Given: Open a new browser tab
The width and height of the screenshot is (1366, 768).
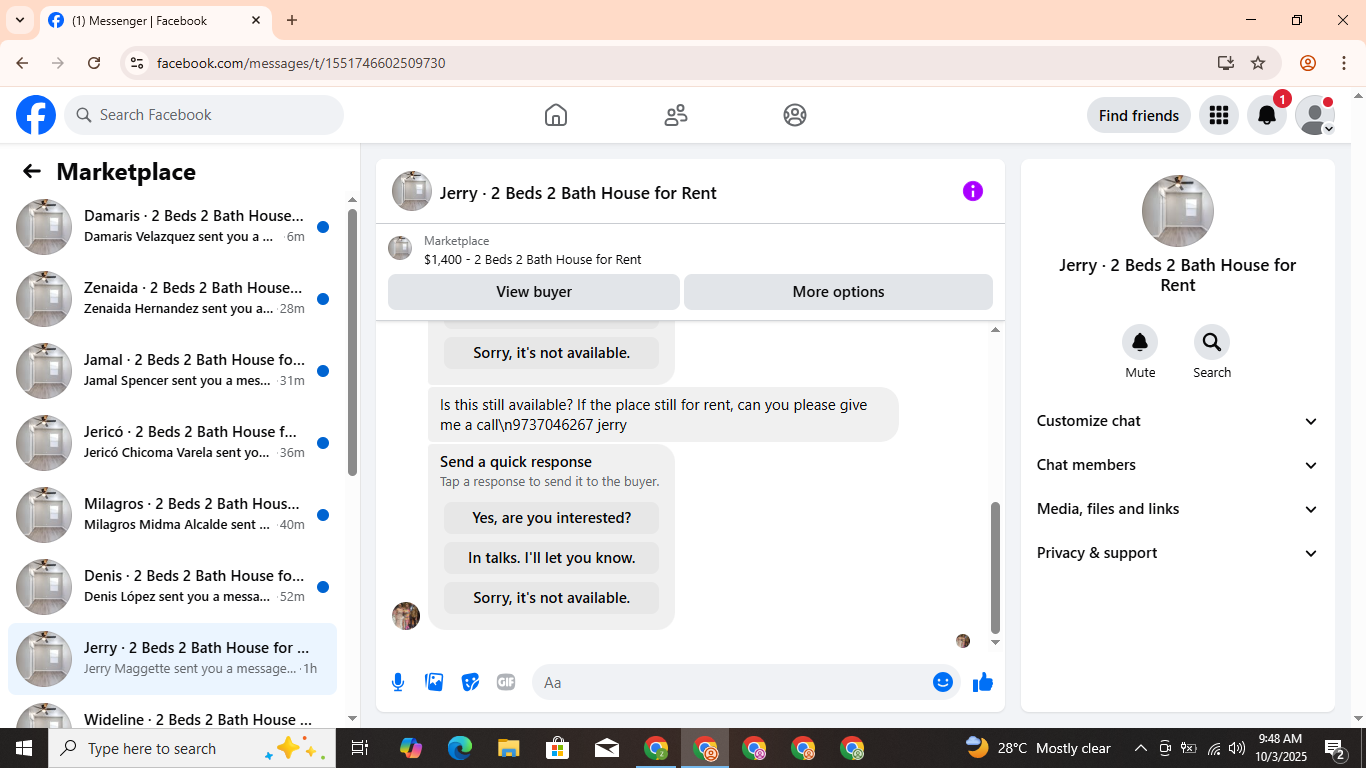Looking at the screenshot, I should [x=292, y=20].
